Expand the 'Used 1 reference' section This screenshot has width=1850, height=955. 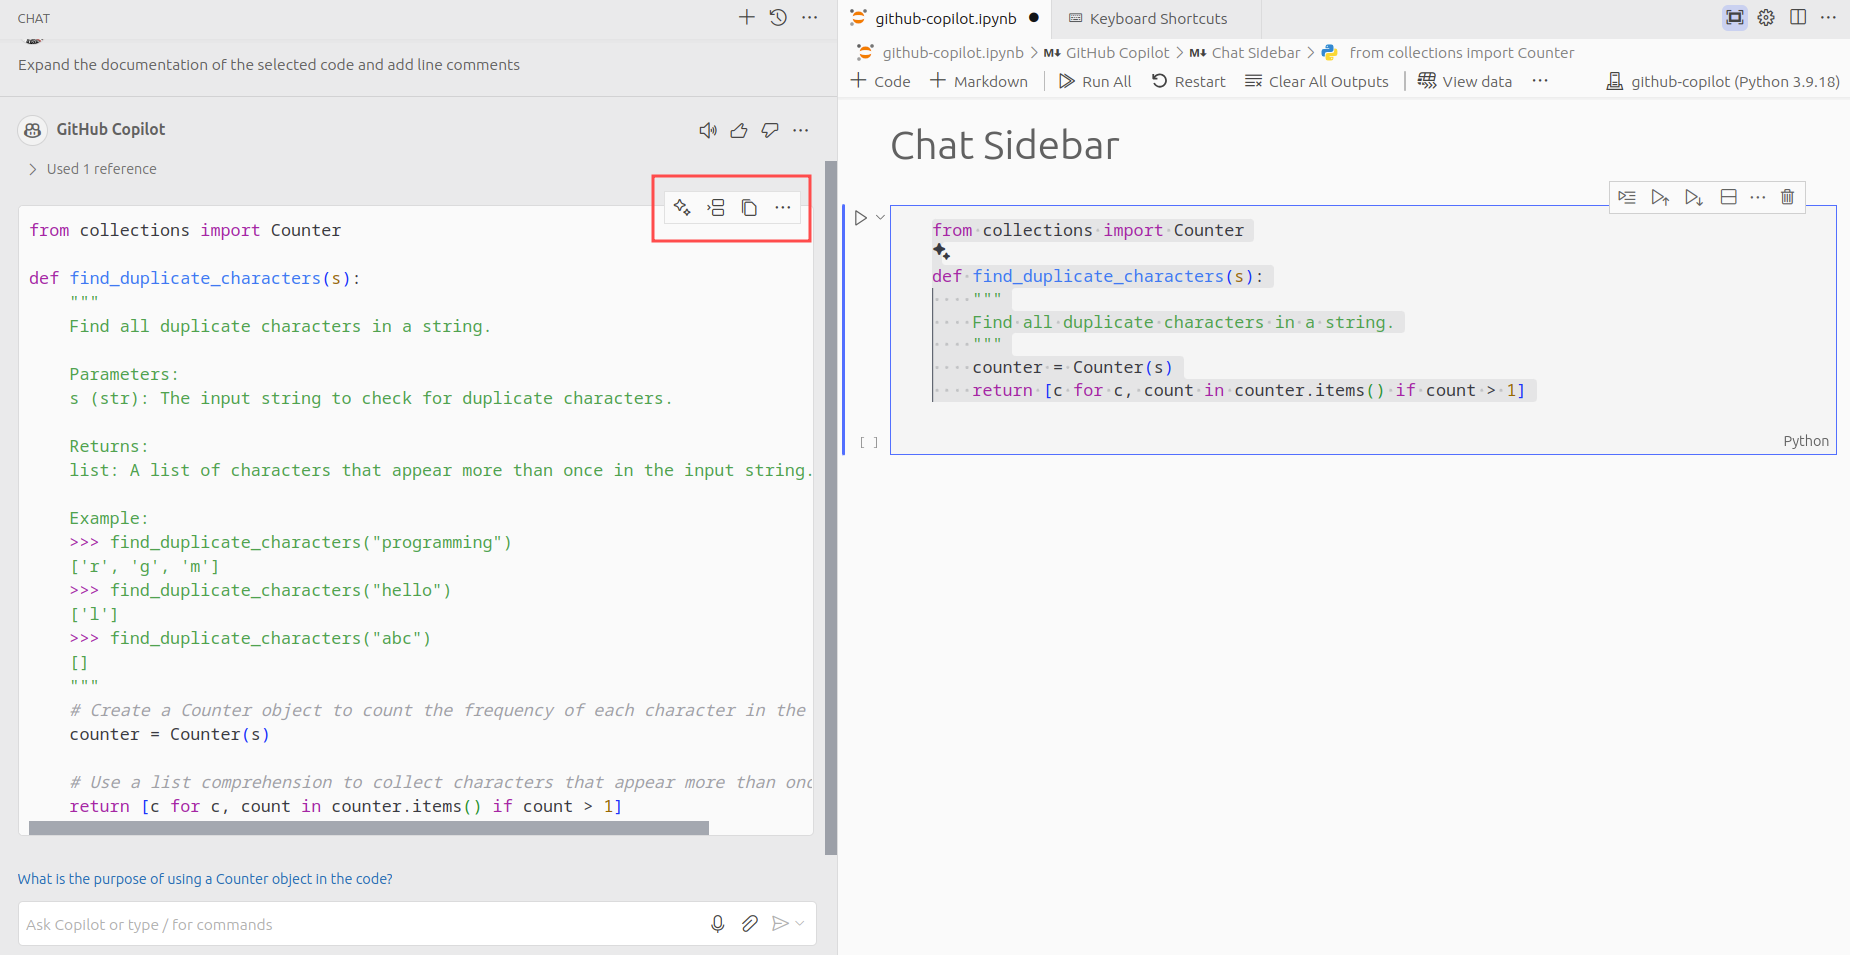click(92, 169)
